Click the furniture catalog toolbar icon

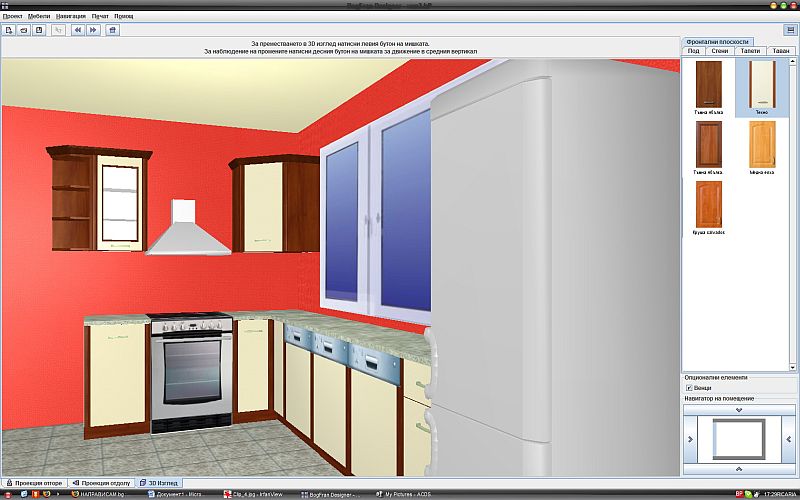[112, 30]
